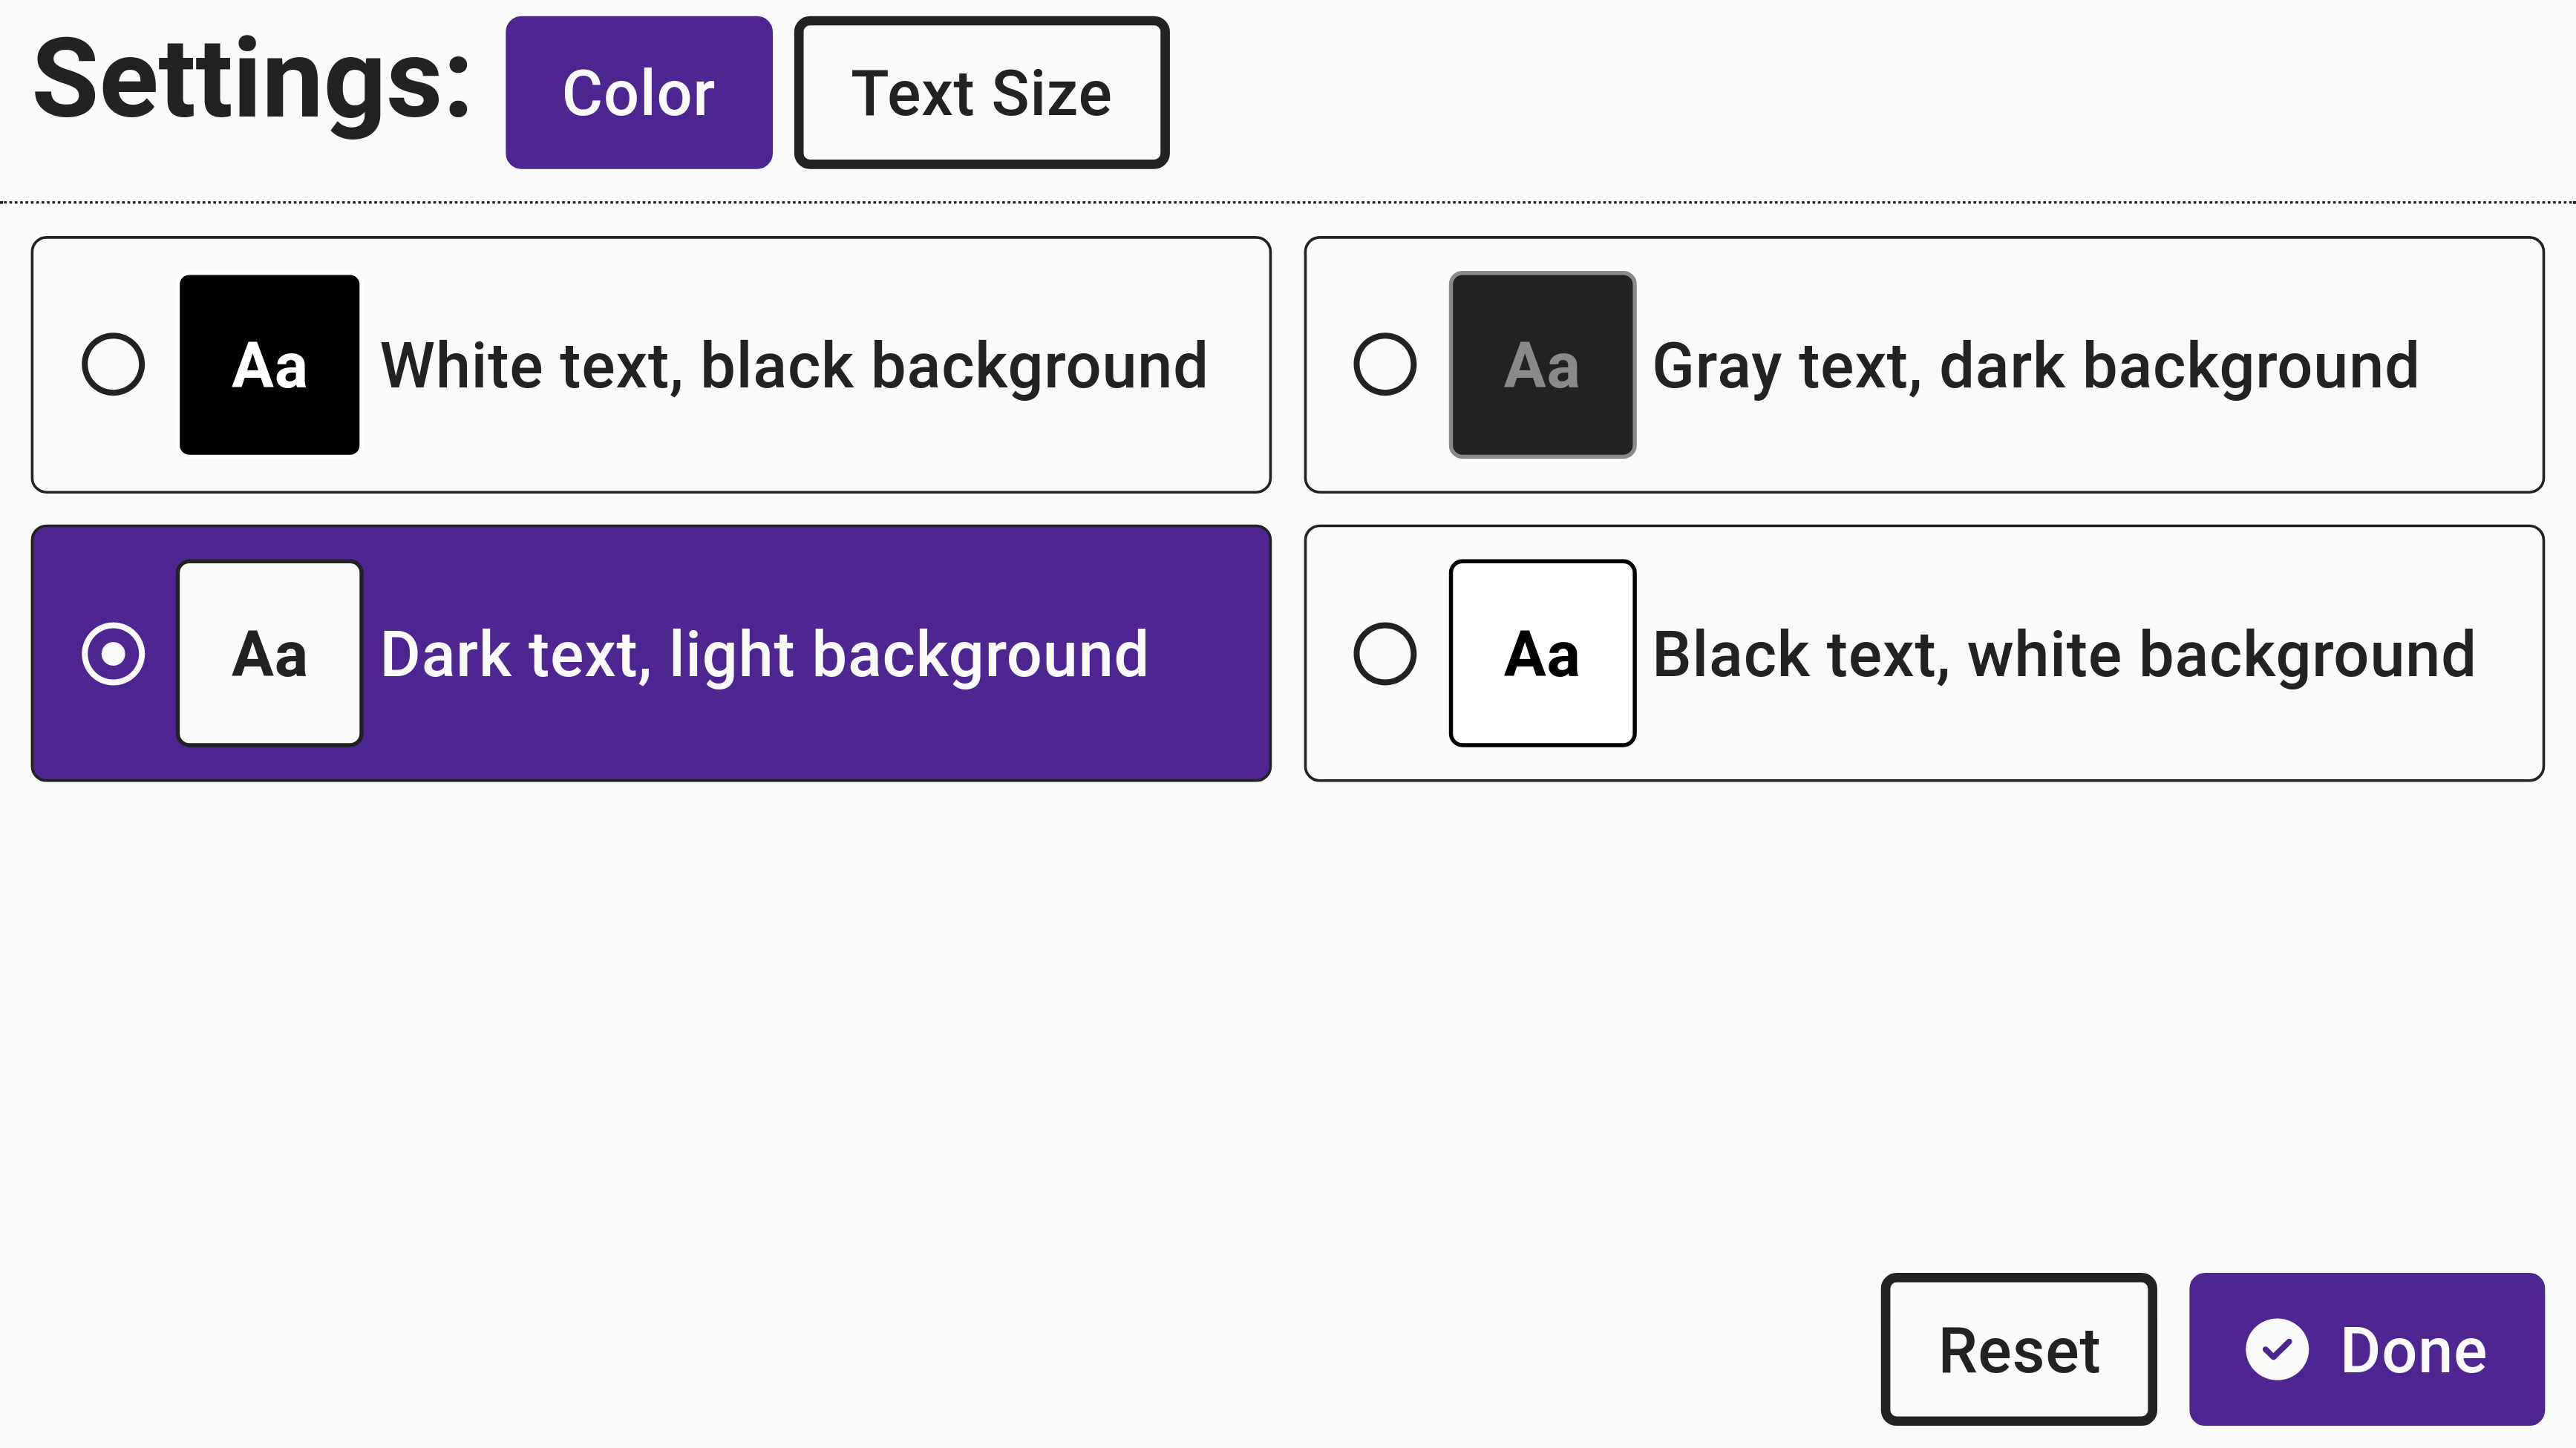Click the light Aa swatch in purple row

(269, 653)
